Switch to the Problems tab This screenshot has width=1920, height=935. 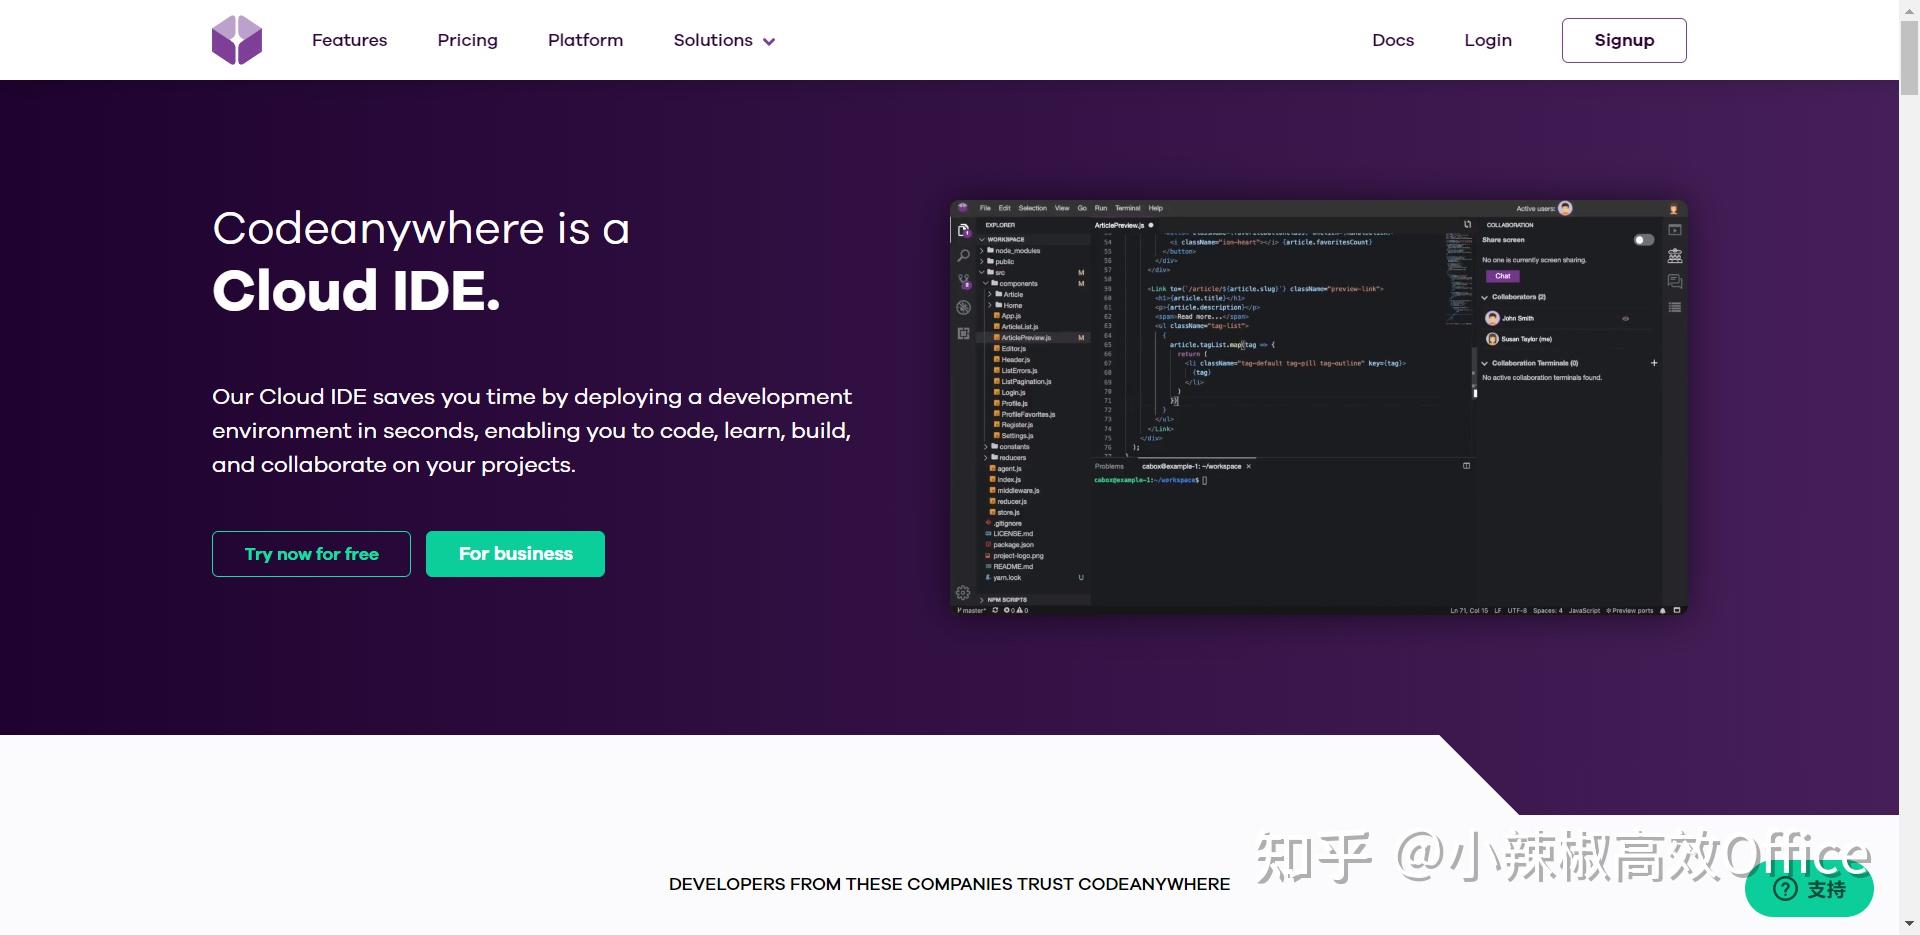click(1108, 466)
